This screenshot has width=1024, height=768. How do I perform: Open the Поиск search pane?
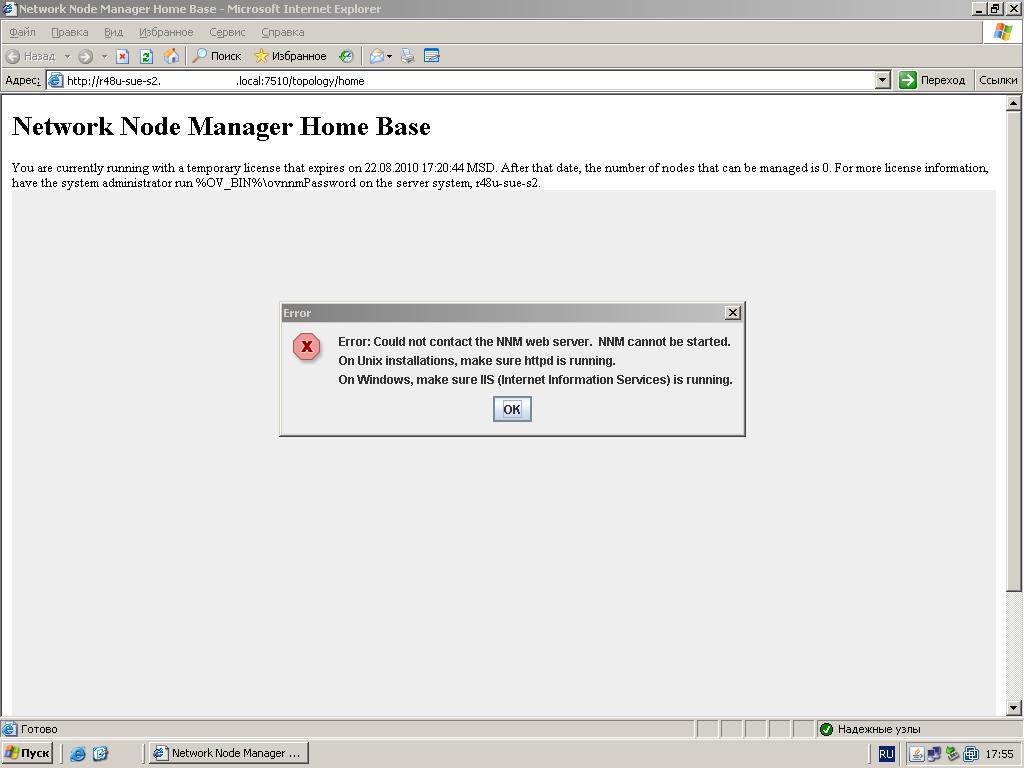217,56
